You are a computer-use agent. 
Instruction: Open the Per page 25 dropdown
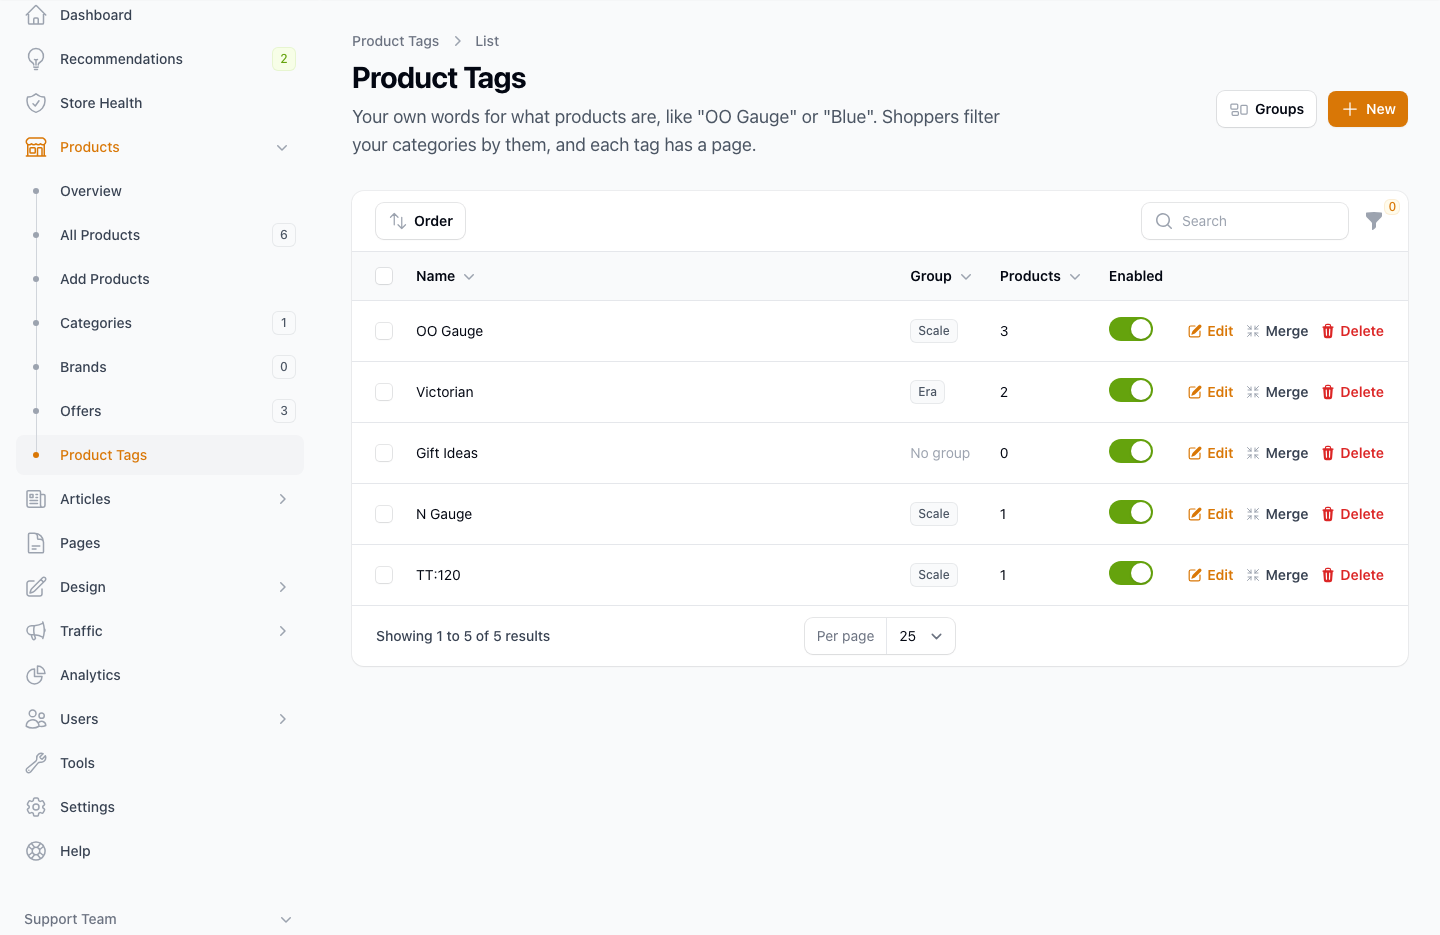[x=921, y=636]
